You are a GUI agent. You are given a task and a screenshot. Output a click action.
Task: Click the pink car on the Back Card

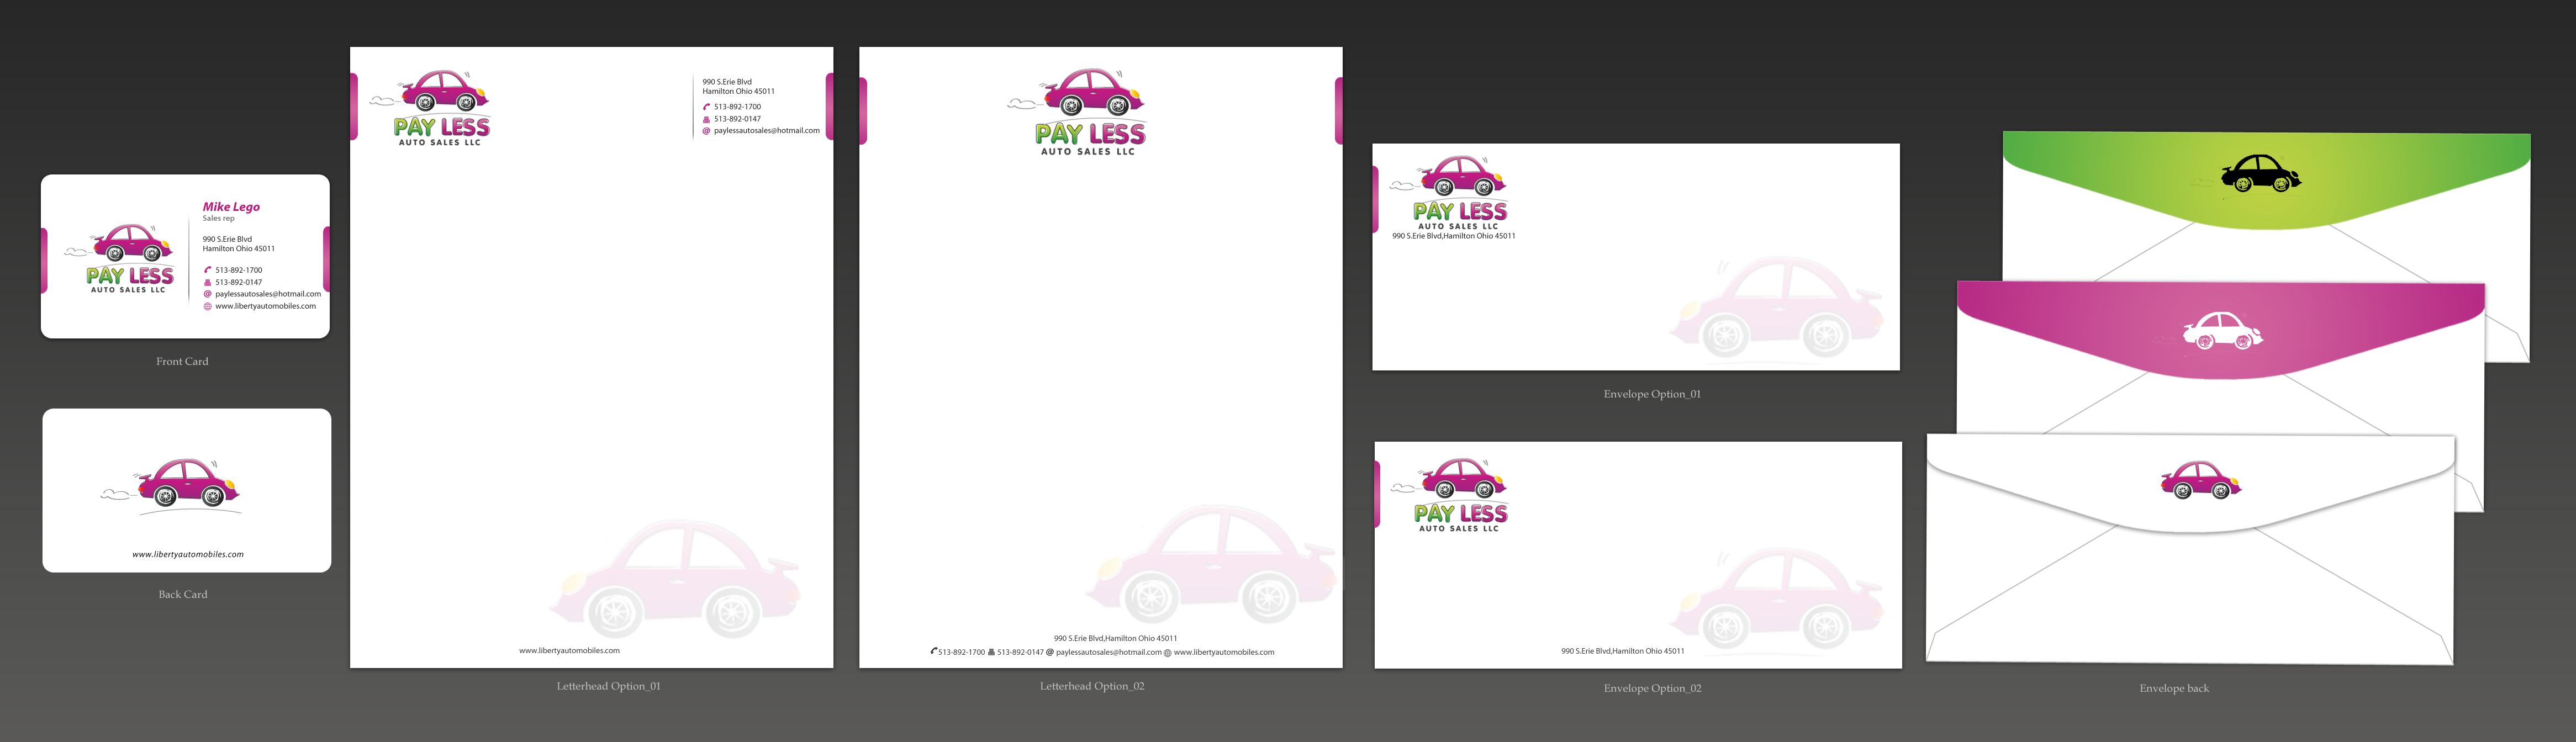pos(187,483)
